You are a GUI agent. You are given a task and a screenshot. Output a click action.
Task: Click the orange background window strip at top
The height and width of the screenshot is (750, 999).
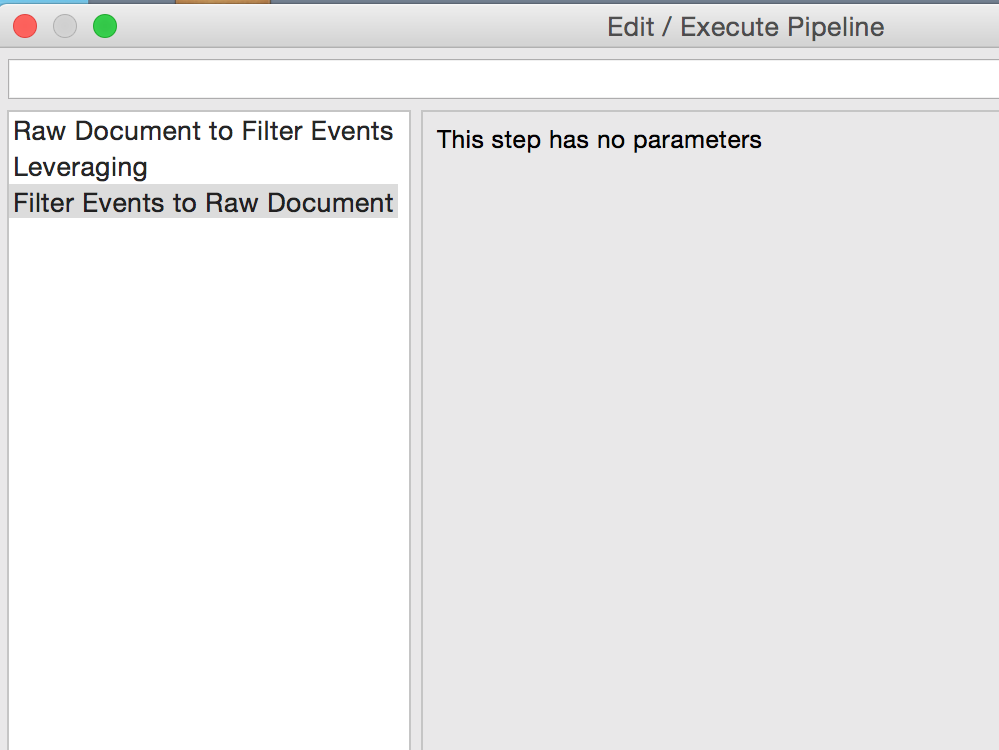[x=222, y=2]
